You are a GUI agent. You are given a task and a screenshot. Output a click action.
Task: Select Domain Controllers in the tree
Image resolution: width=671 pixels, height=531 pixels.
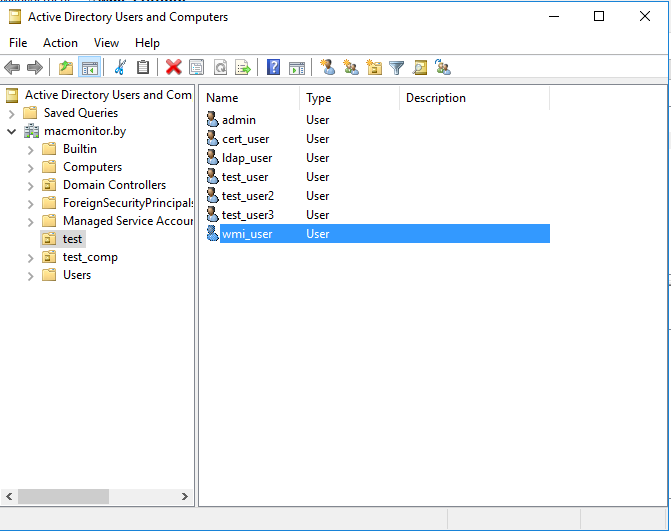[x=114, y=185]
